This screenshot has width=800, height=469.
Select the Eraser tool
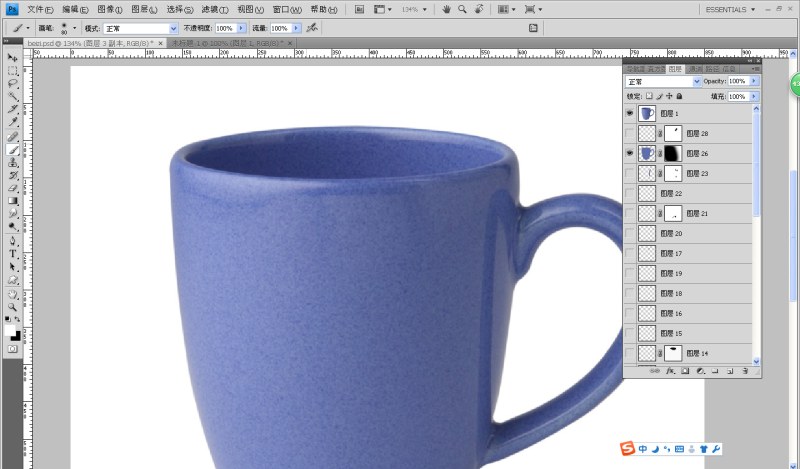13,188
